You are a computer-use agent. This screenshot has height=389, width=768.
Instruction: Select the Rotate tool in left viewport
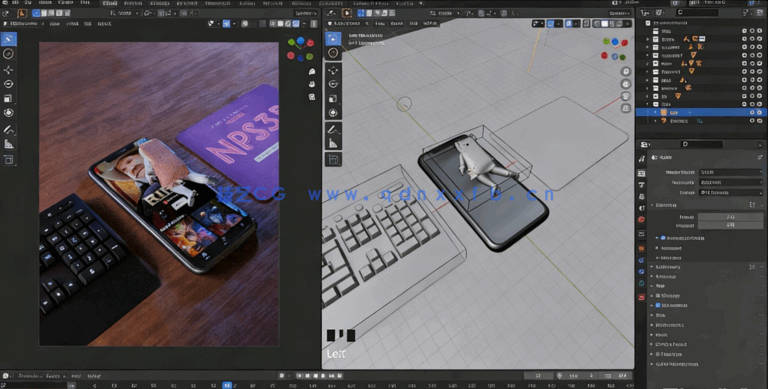[9, 84]
